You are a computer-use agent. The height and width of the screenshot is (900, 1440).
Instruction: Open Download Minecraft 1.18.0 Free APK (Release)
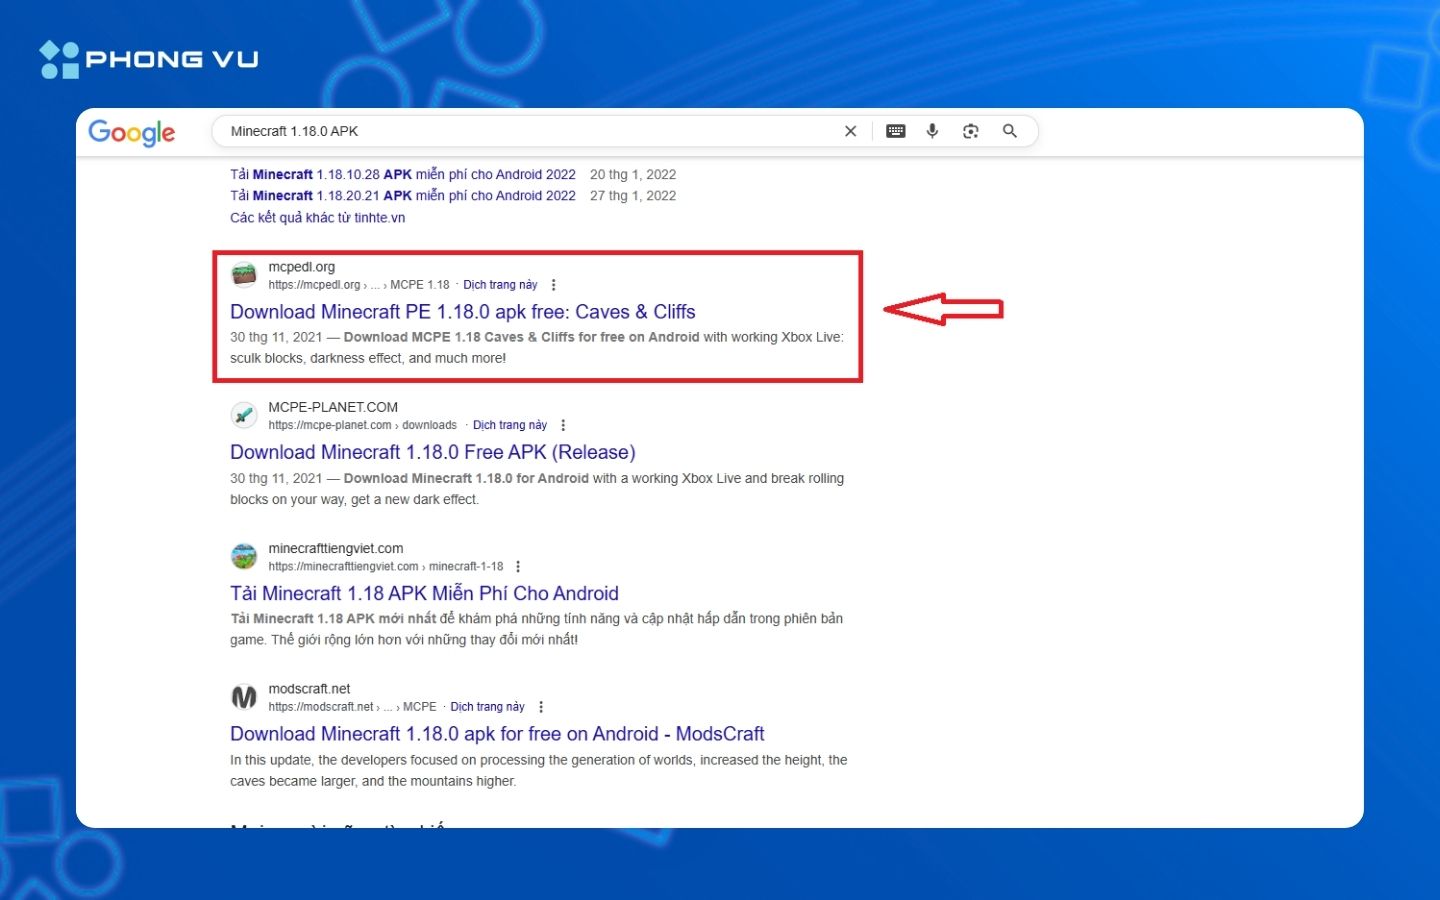click(x=432, y=452)
